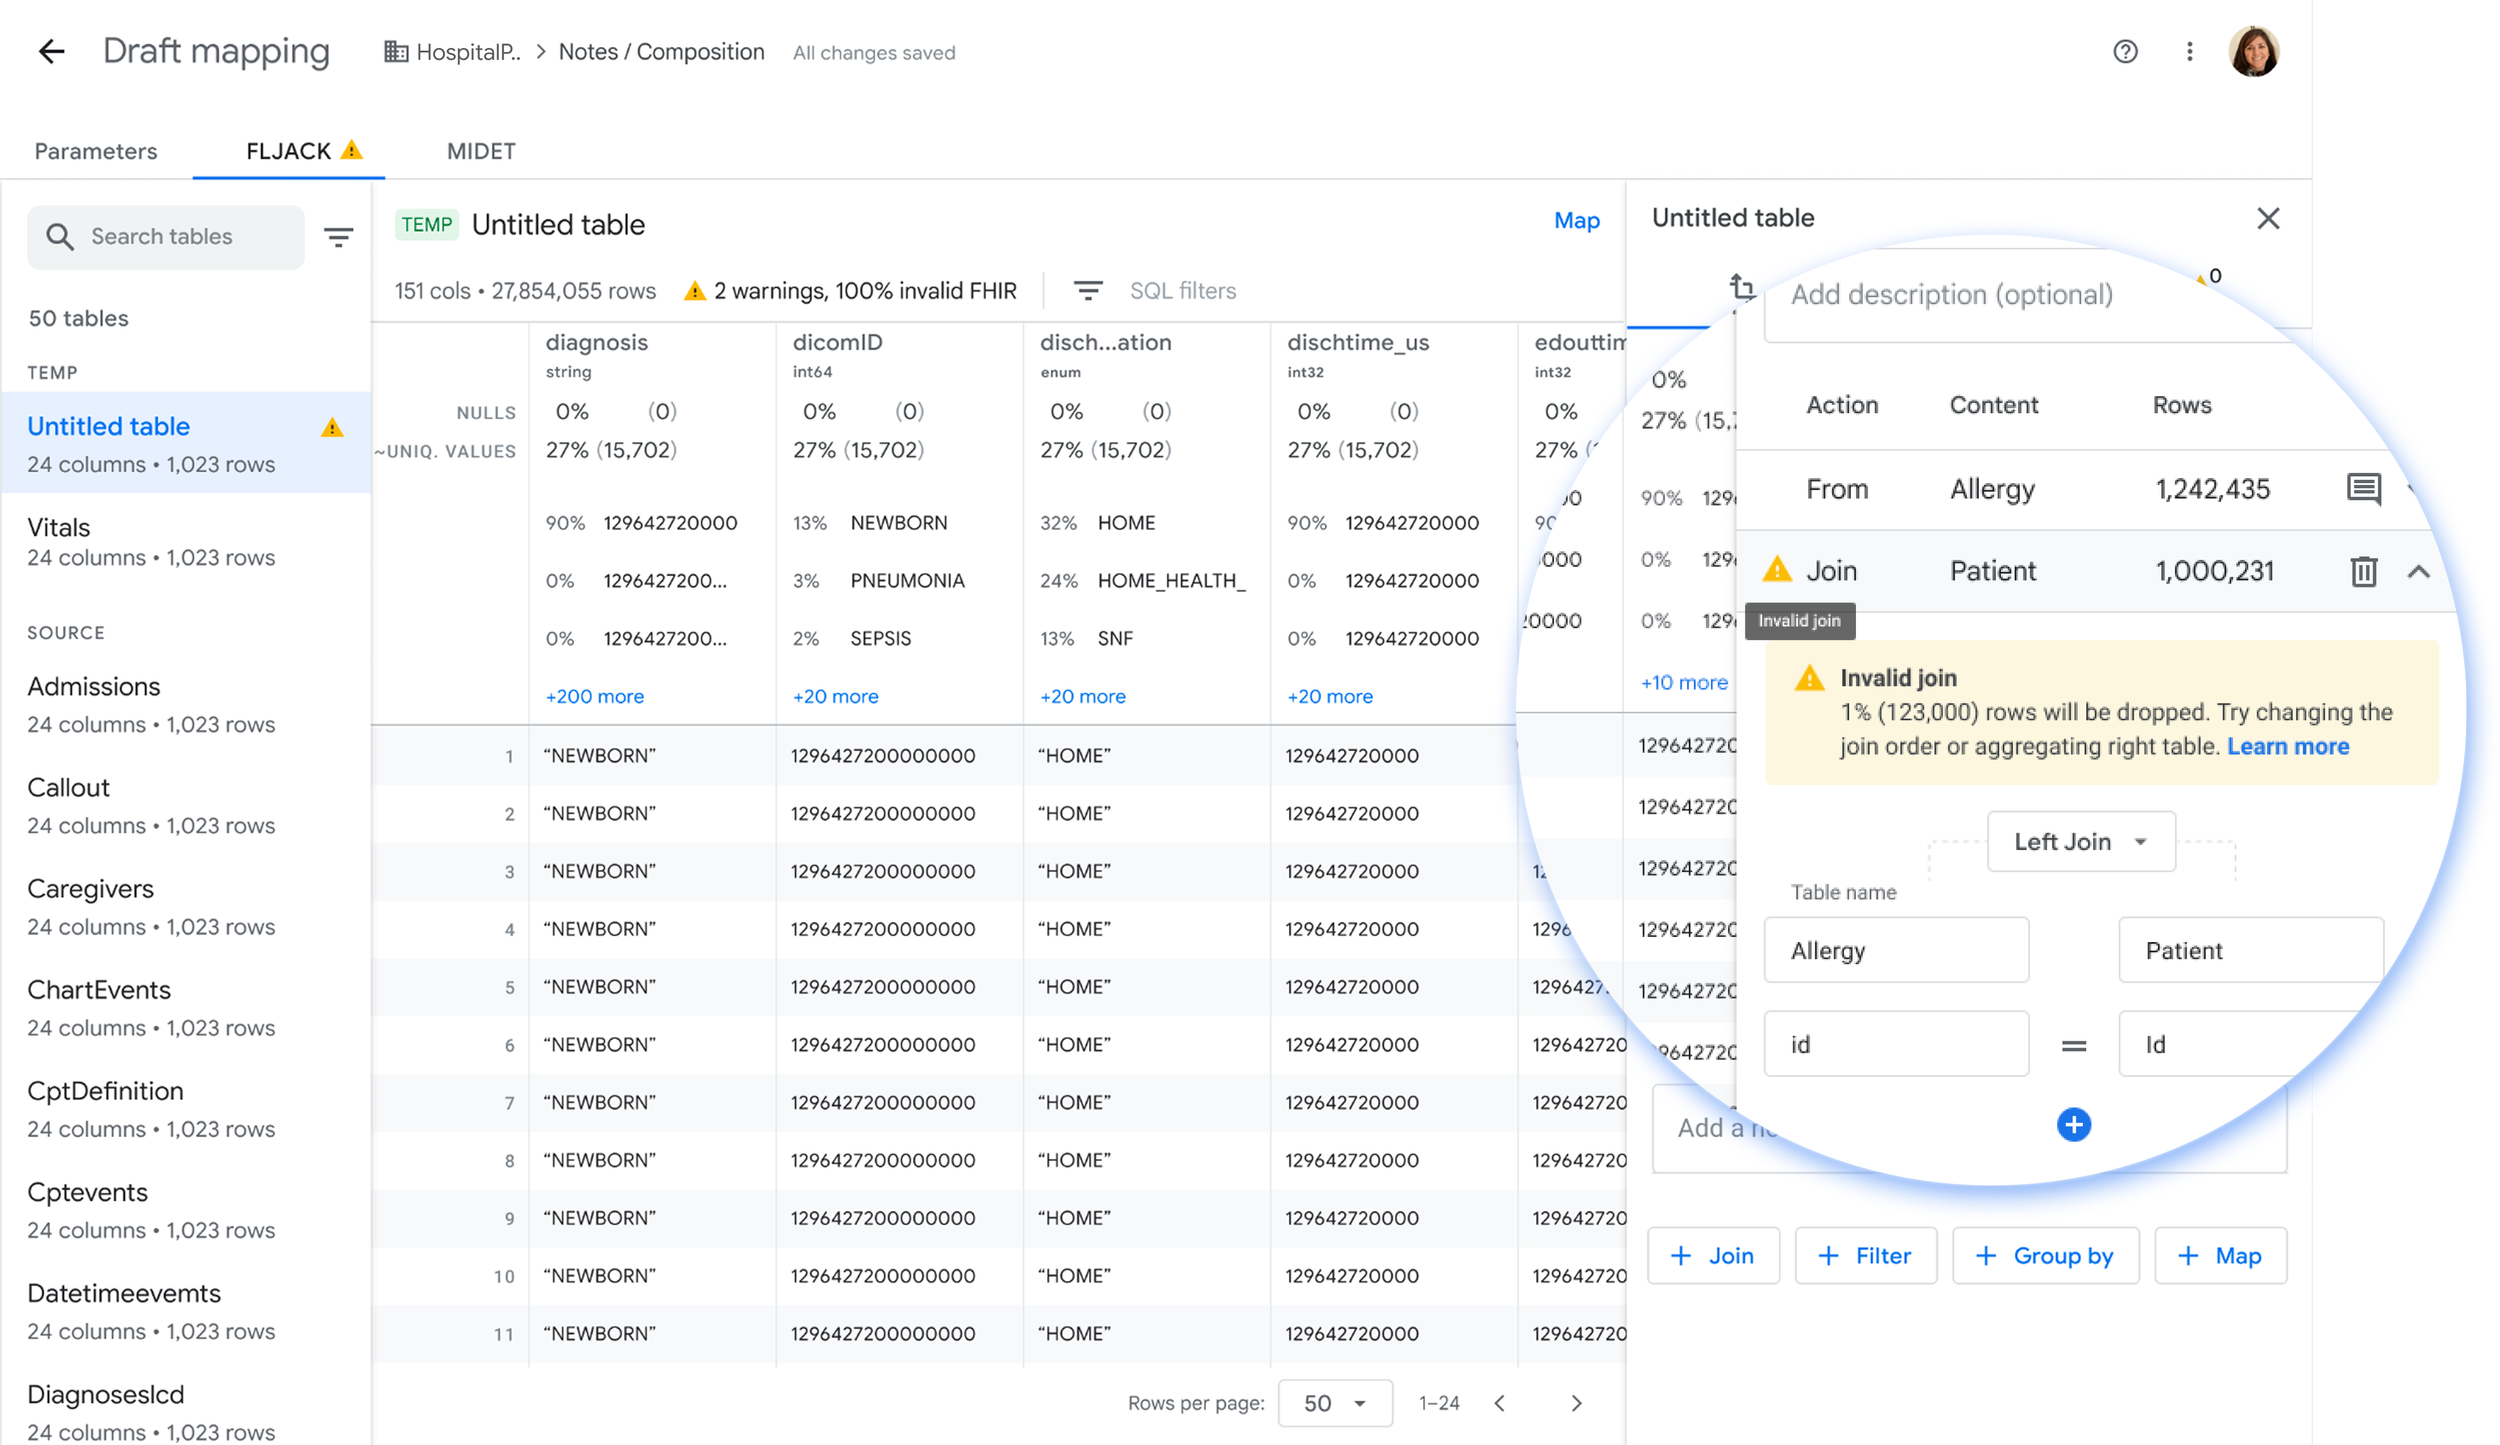The width and height of the screenshot is (2500, 1445).
Task: Switch to the Parameters tab
Action: click(x=96, y=151)
